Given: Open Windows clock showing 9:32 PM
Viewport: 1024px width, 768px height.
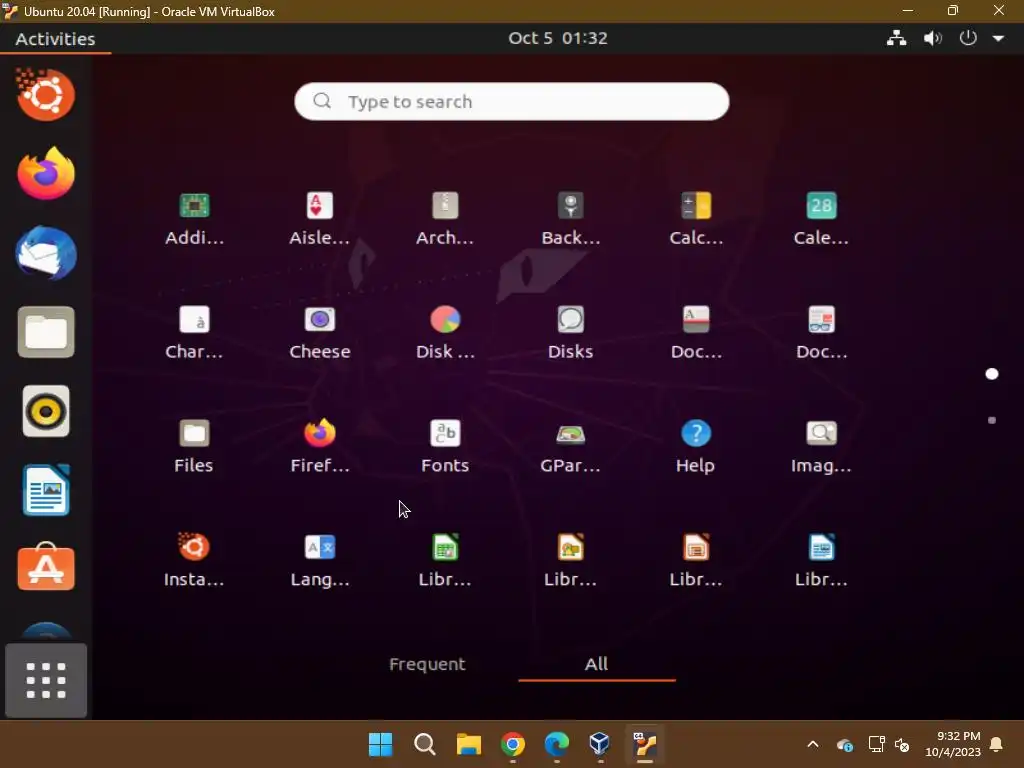Looking at the screenshot, I should [953, 744].
